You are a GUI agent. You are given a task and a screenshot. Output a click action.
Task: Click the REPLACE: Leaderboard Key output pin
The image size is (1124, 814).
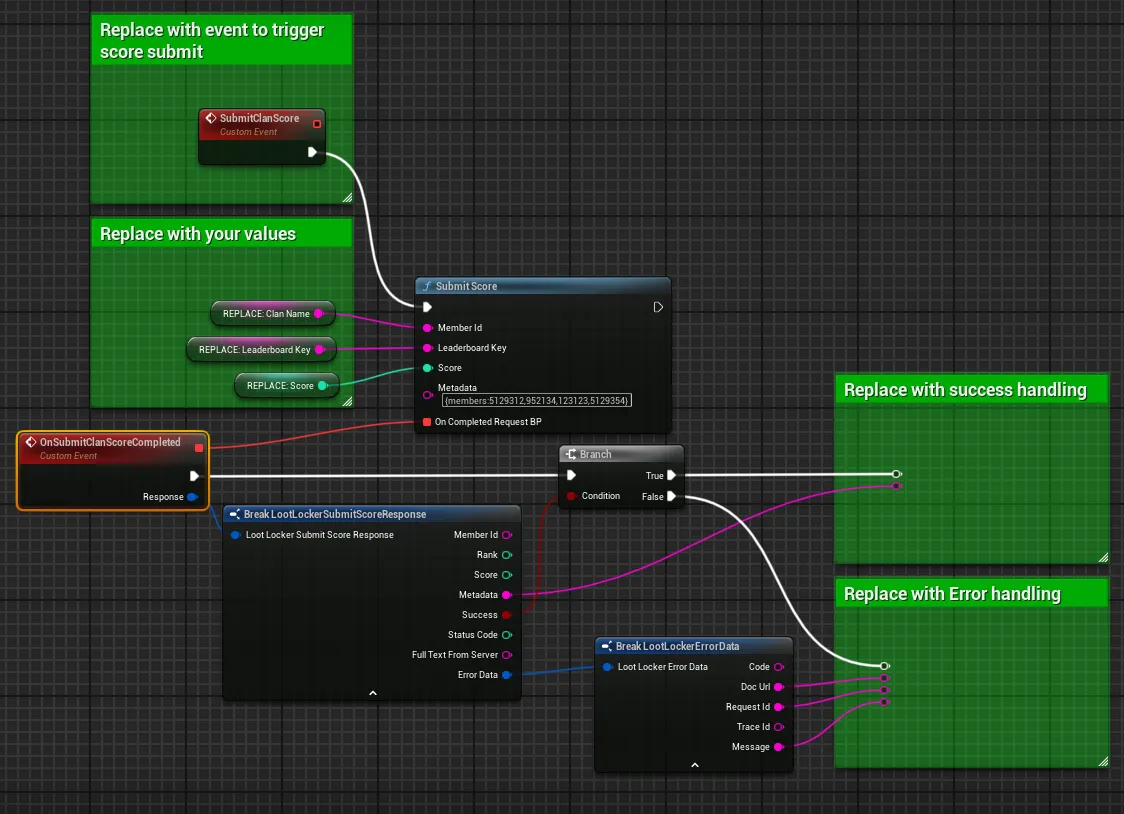[320, 350]
